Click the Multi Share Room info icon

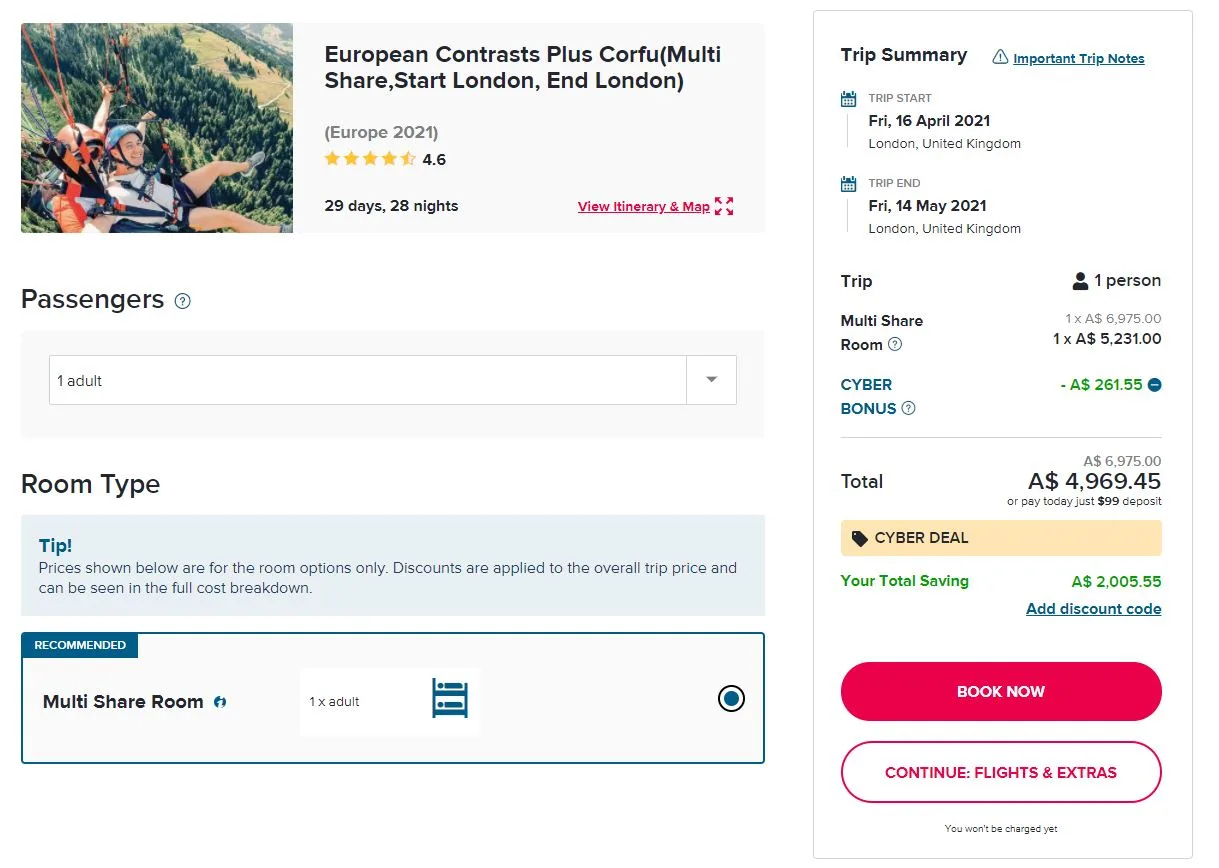point(220,702)
